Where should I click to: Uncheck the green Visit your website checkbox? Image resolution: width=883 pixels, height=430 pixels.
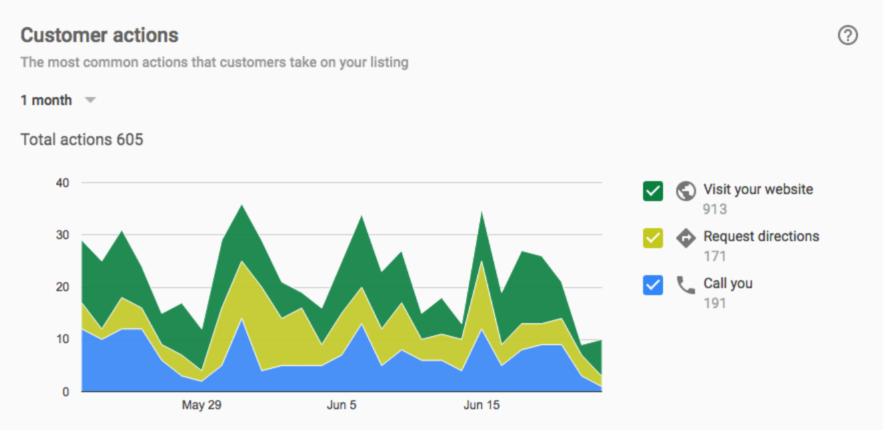coord(653,190)
